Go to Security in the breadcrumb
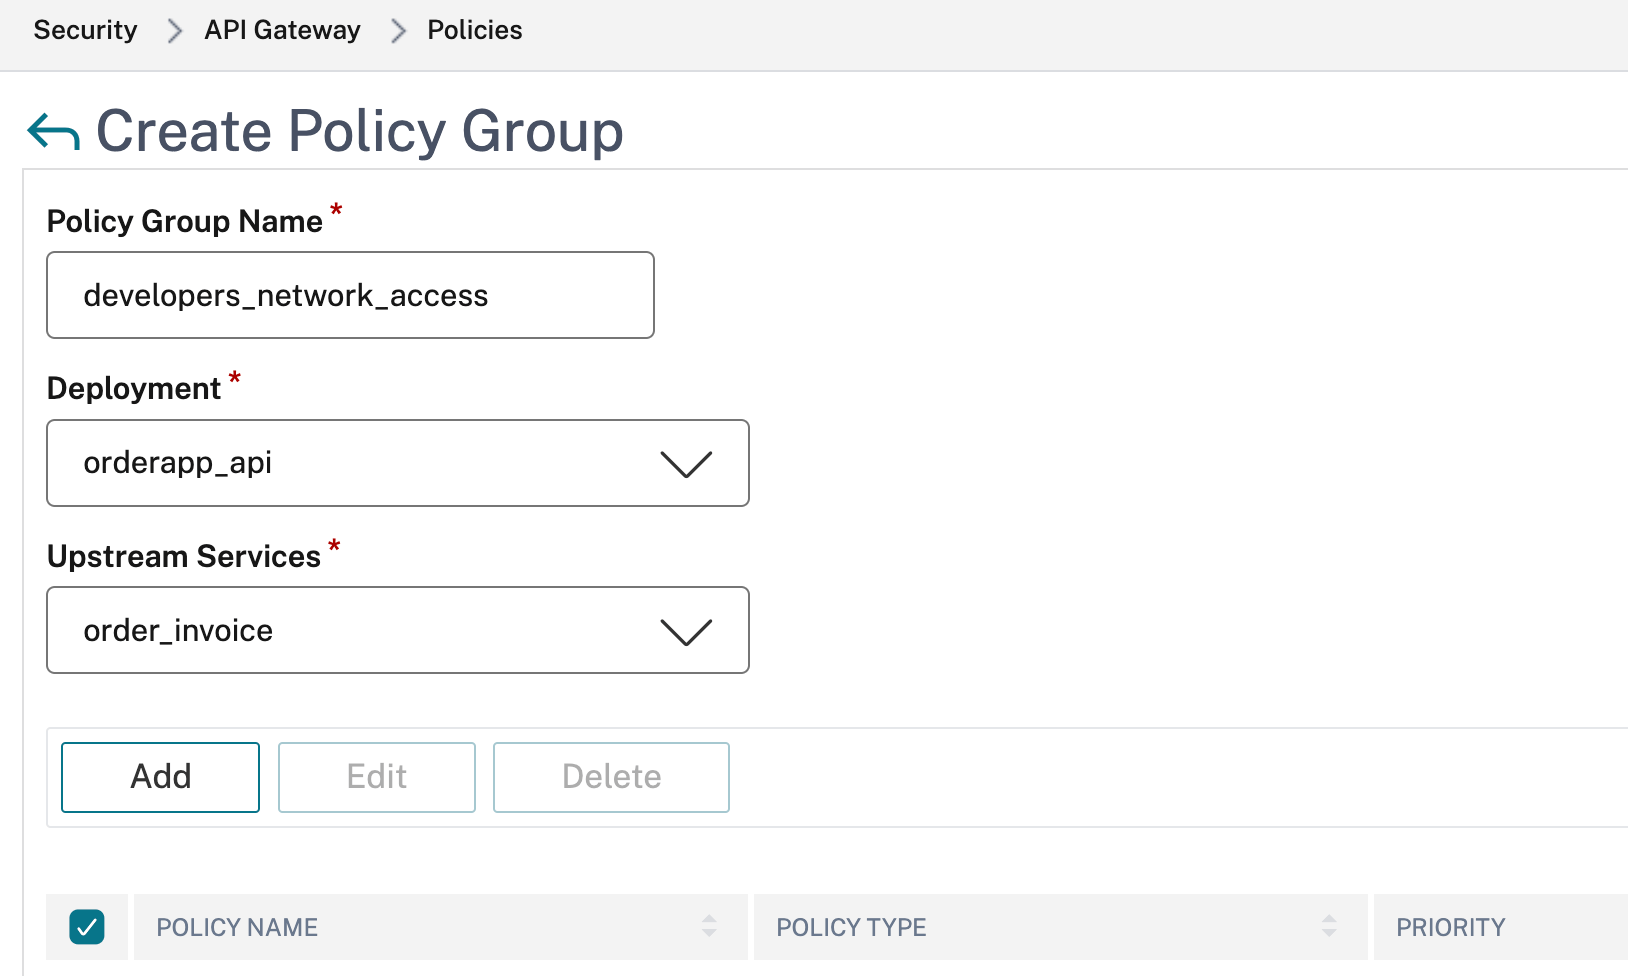 coord(85,30)
